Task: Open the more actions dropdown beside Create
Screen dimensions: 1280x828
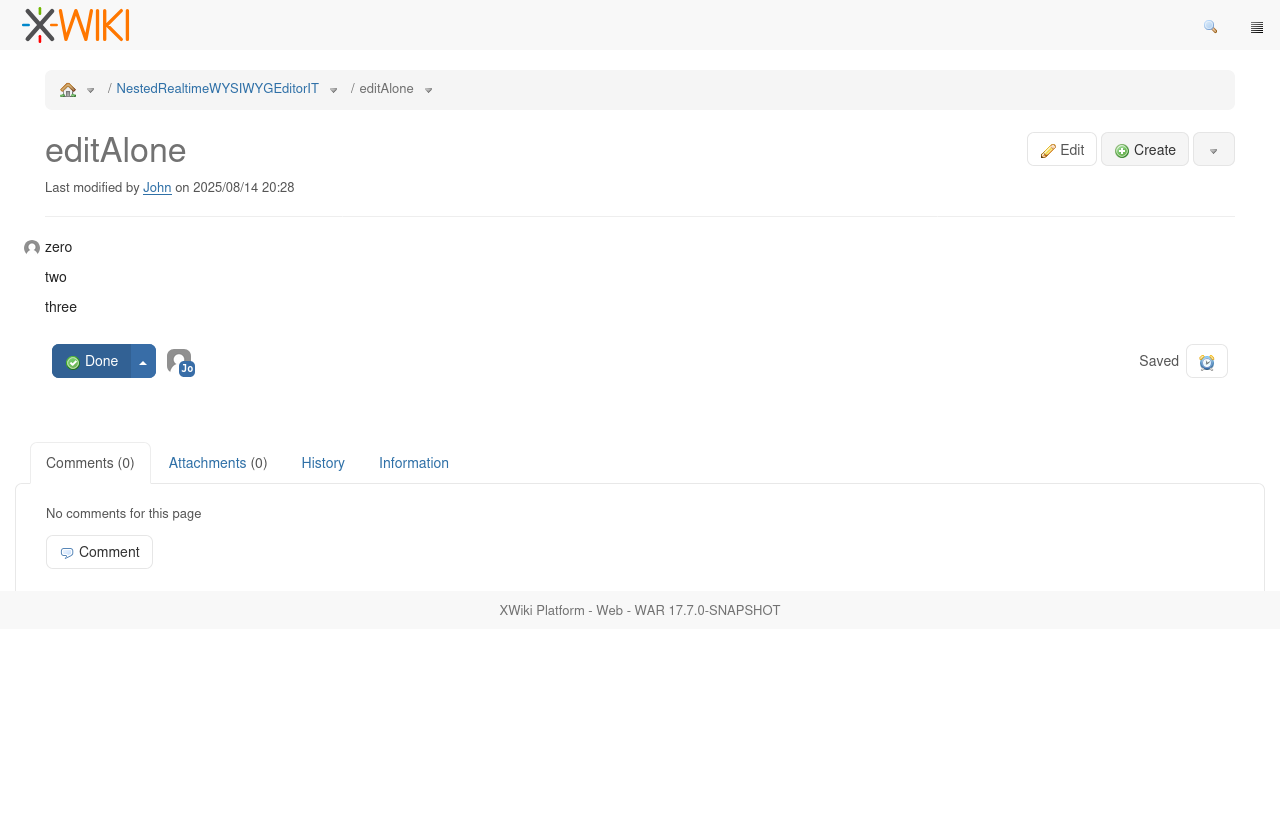Action: coord(1214,149)
